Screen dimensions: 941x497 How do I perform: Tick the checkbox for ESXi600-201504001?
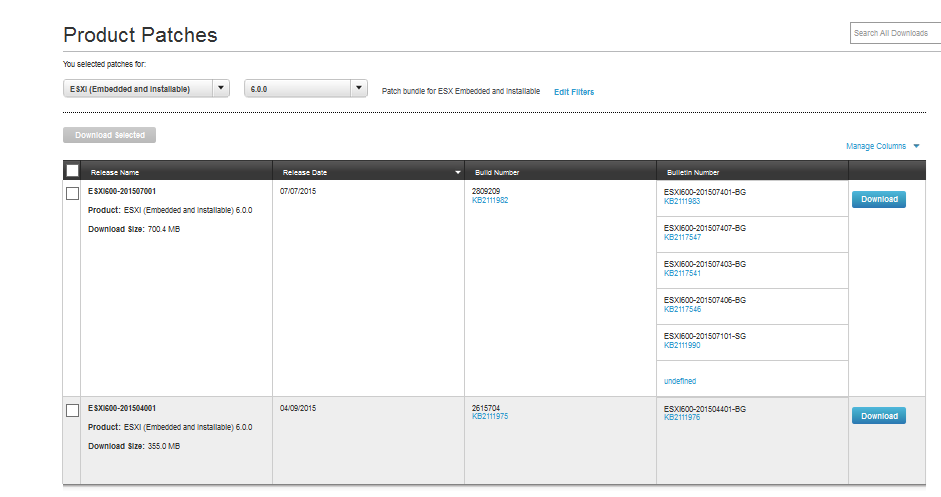pyautogui.click(x=72, y=411)
